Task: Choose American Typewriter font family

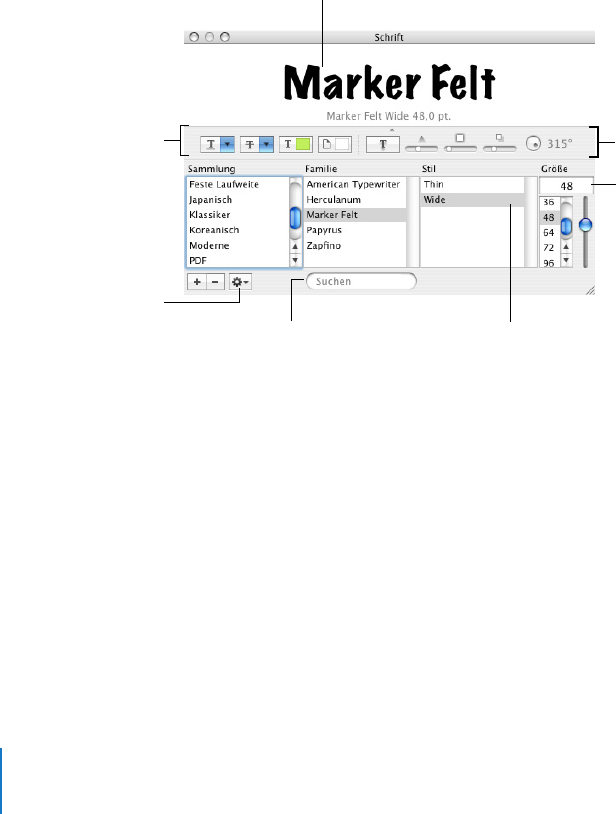Action: click(x=355, y=184)
